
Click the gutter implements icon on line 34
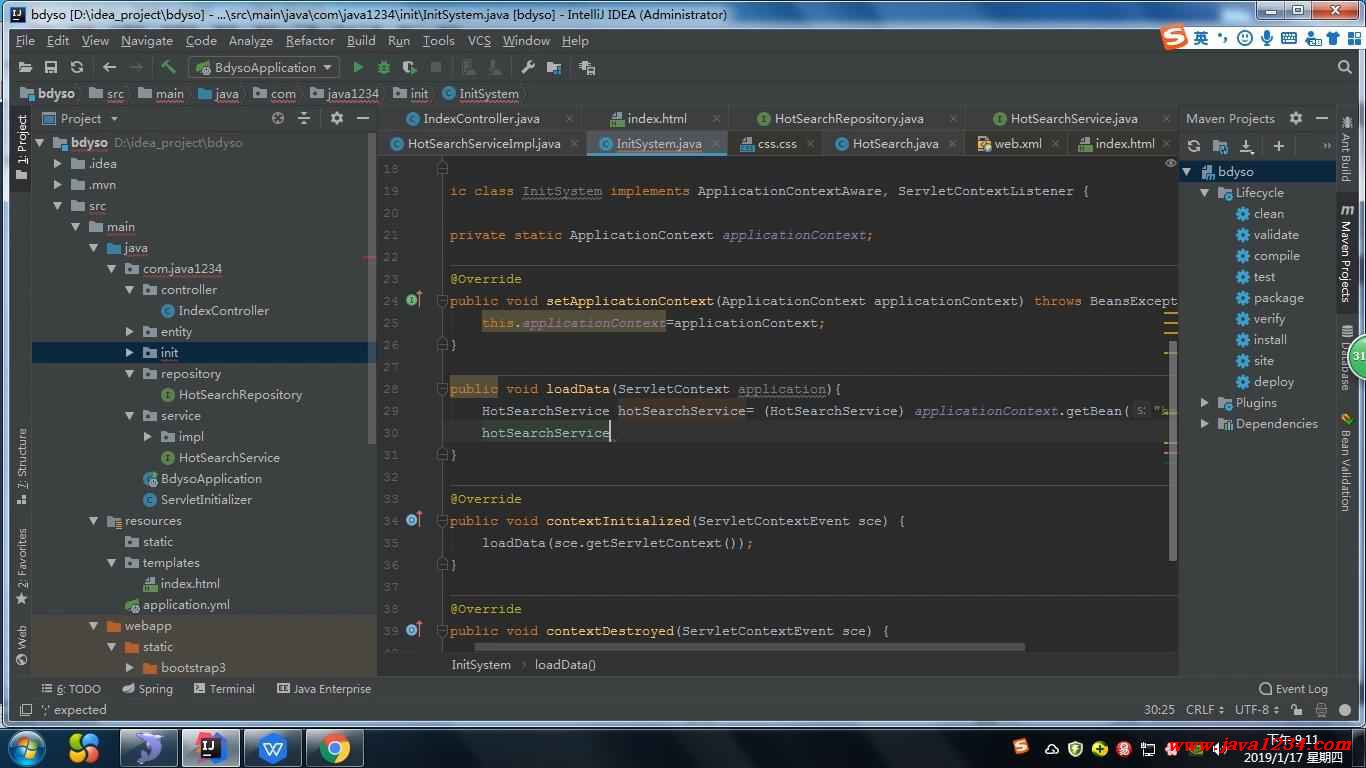(x=413, y=520)
